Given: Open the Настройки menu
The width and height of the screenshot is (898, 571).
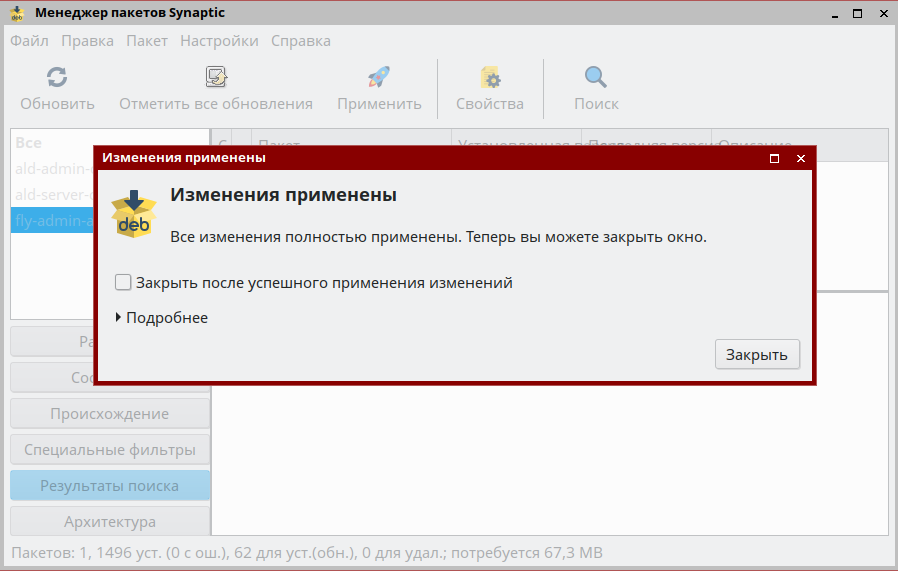Looking at the screenshot, I should (x=219, y=41).
